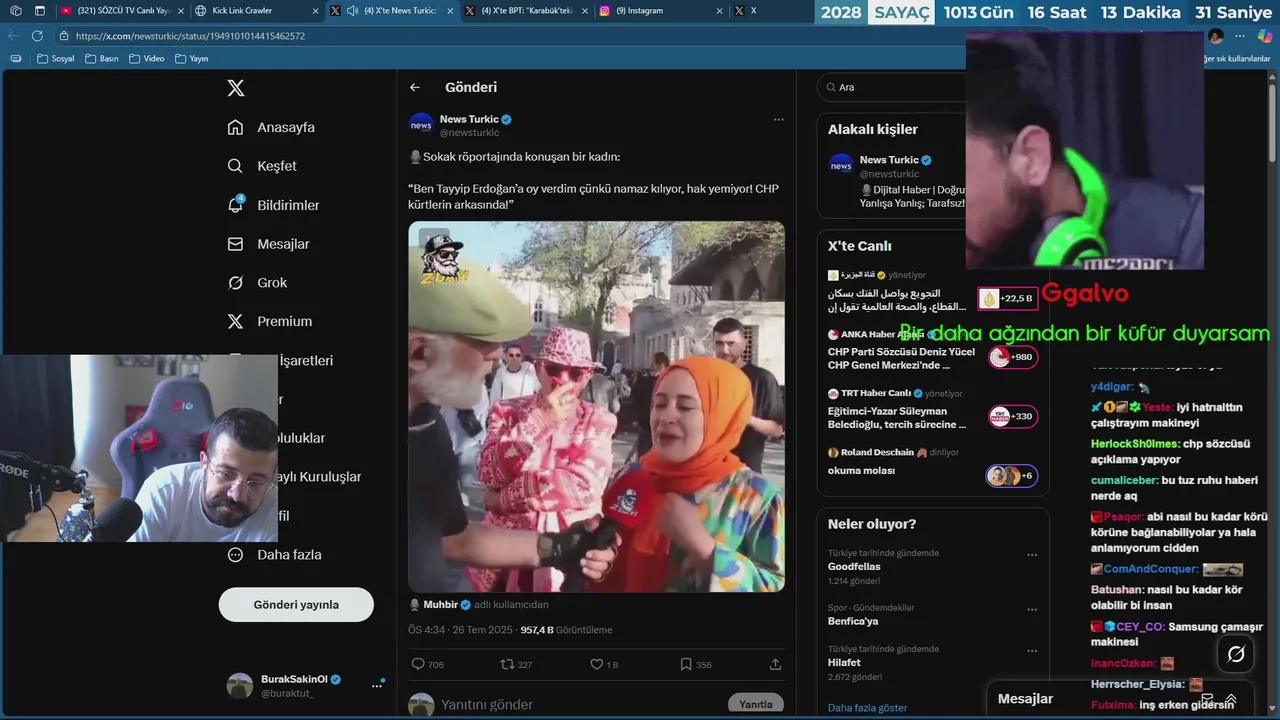The image size is (1280, 720).
Task: Click the Yanıtla button
Action: tap(755, 704)
